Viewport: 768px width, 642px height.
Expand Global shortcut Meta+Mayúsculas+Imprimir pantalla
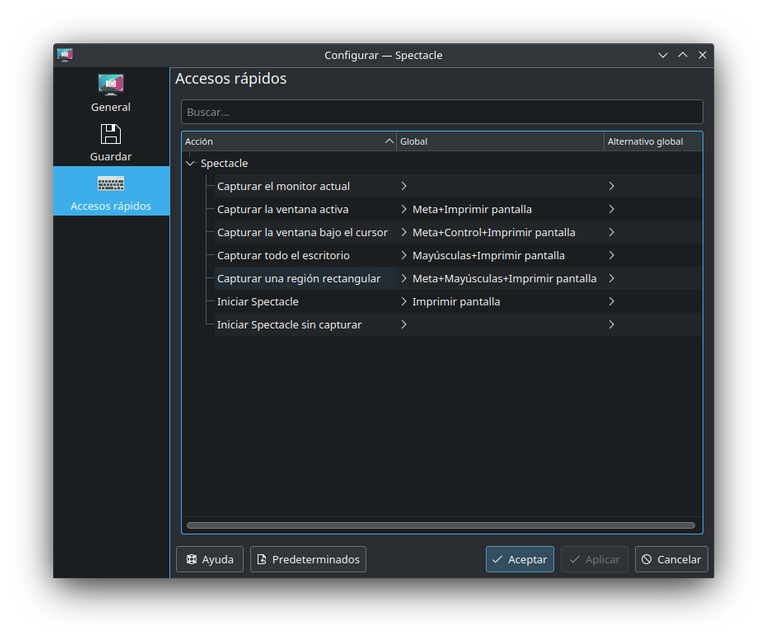(404, 278)
